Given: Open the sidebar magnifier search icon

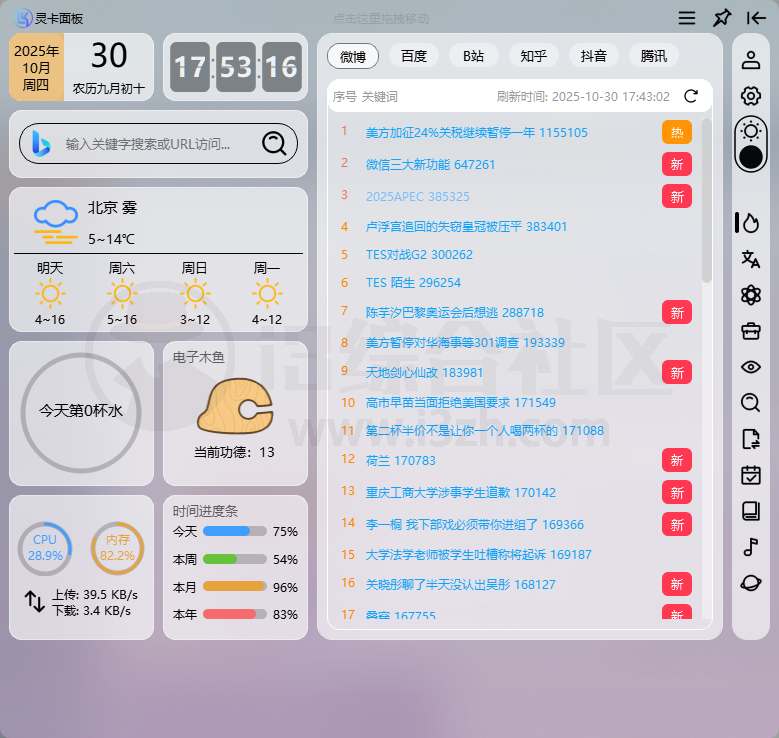Looking at the screenshot, I should tap(751, 403).
